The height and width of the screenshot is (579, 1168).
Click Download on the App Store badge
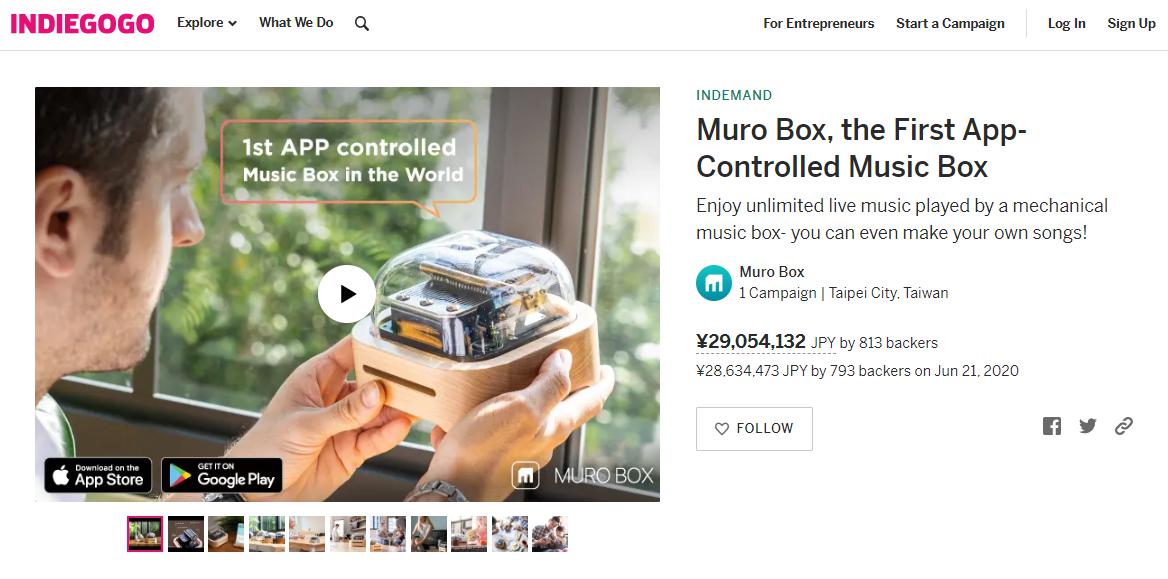coord(98,475)
